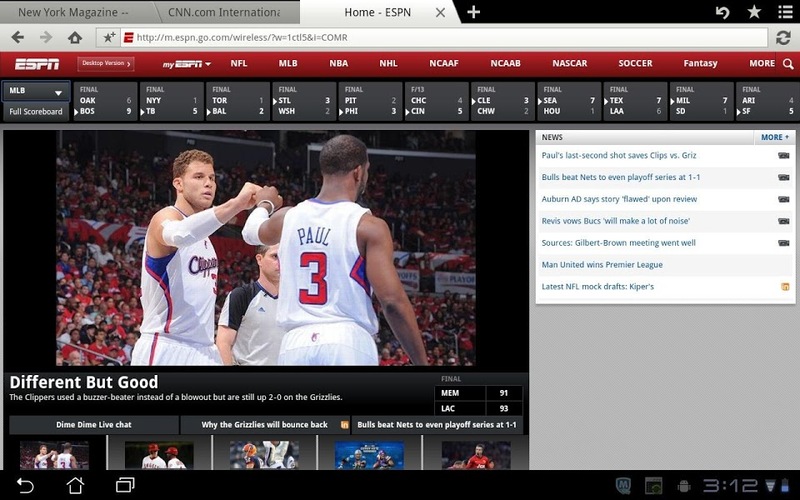The height and width of the screenshot is (500, 800).
Task: Select the Clippers players thumbnail in carousel
Action: (x=54, y=456)
